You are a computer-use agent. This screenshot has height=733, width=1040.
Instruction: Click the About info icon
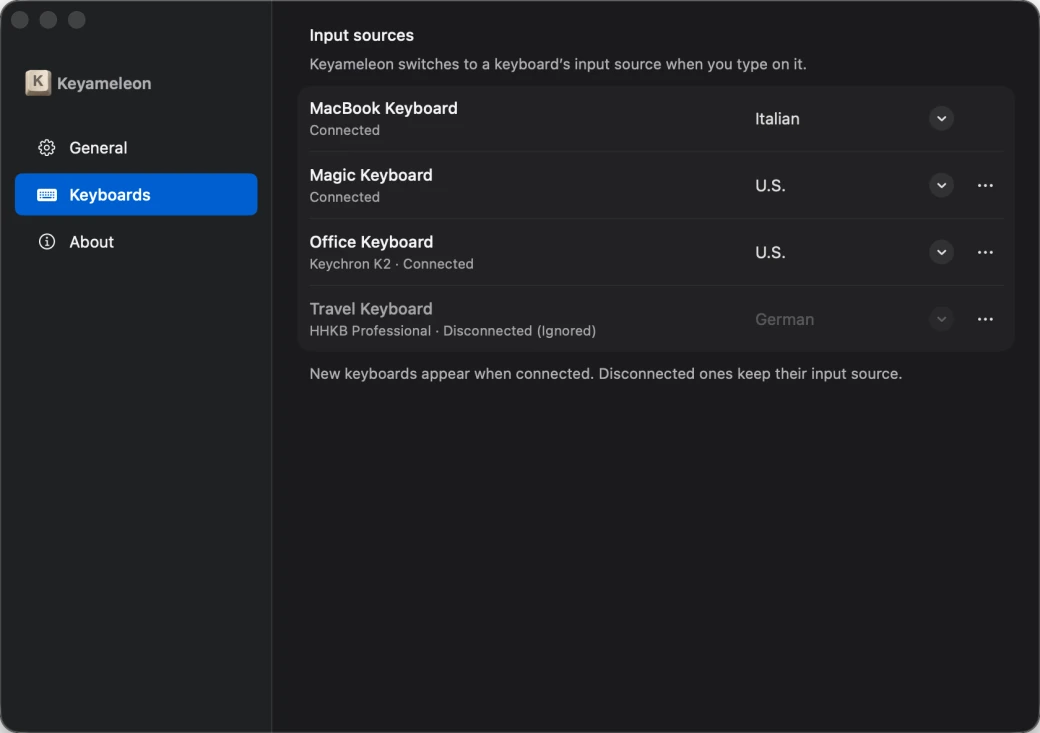46,241
